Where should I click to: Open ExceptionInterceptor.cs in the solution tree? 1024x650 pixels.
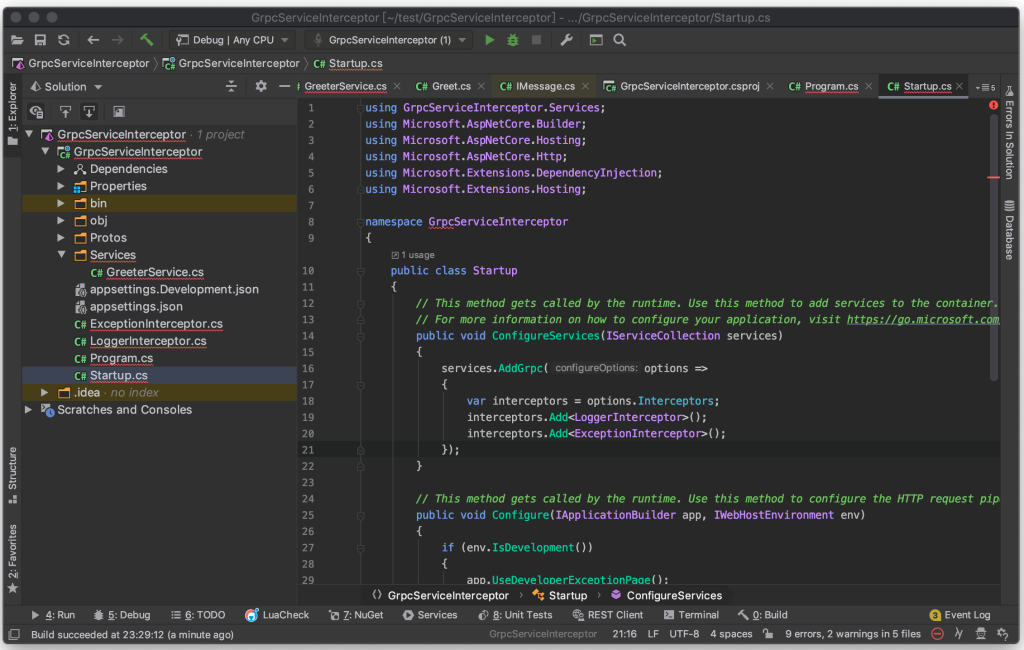point(156,323)
